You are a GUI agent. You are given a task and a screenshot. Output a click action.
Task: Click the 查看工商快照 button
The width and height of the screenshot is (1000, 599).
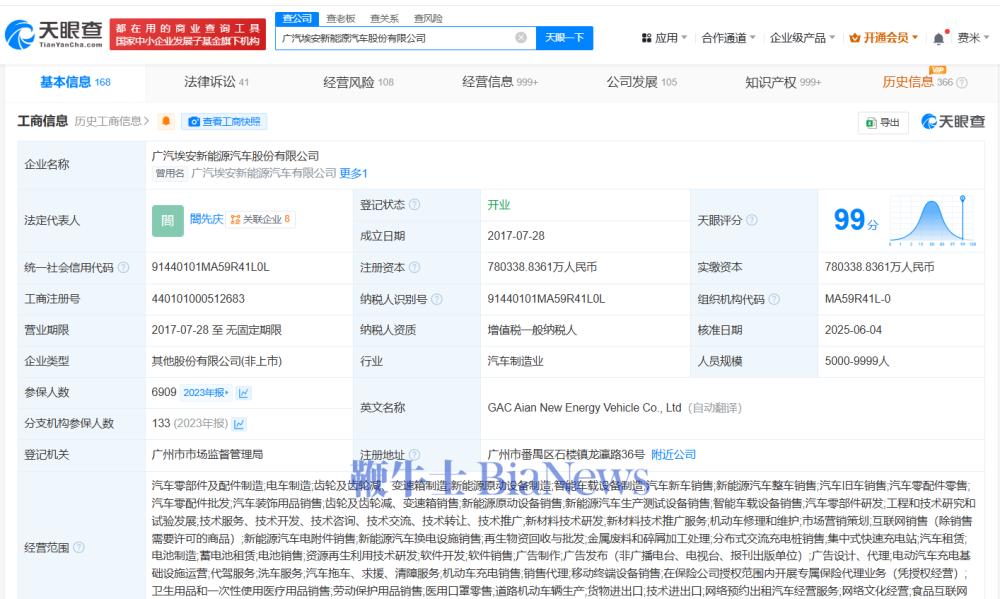coord(224,121)
